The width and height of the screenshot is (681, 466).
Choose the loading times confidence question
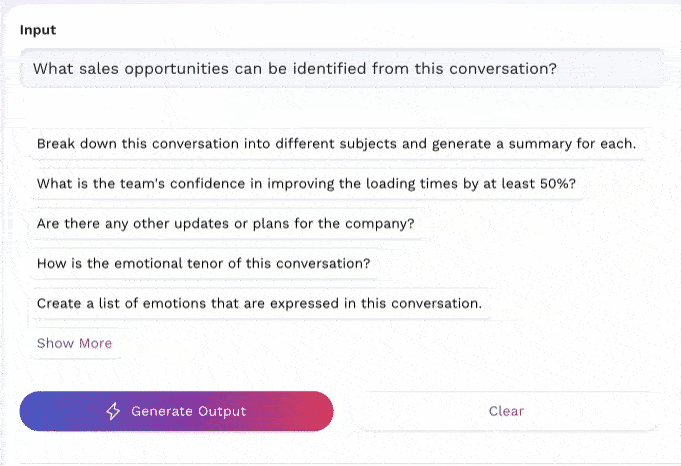[x=306, y=184]
